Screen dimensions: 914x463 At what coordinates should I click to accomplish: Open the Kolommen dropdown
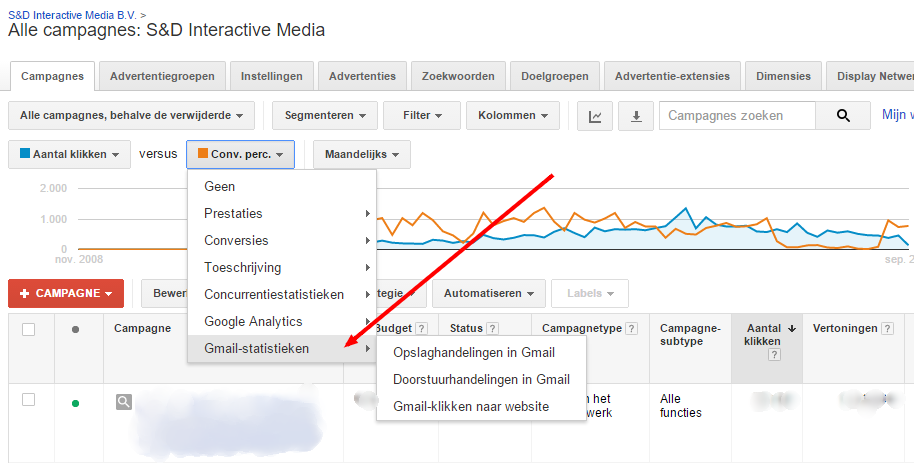click(x=513, y=115)
